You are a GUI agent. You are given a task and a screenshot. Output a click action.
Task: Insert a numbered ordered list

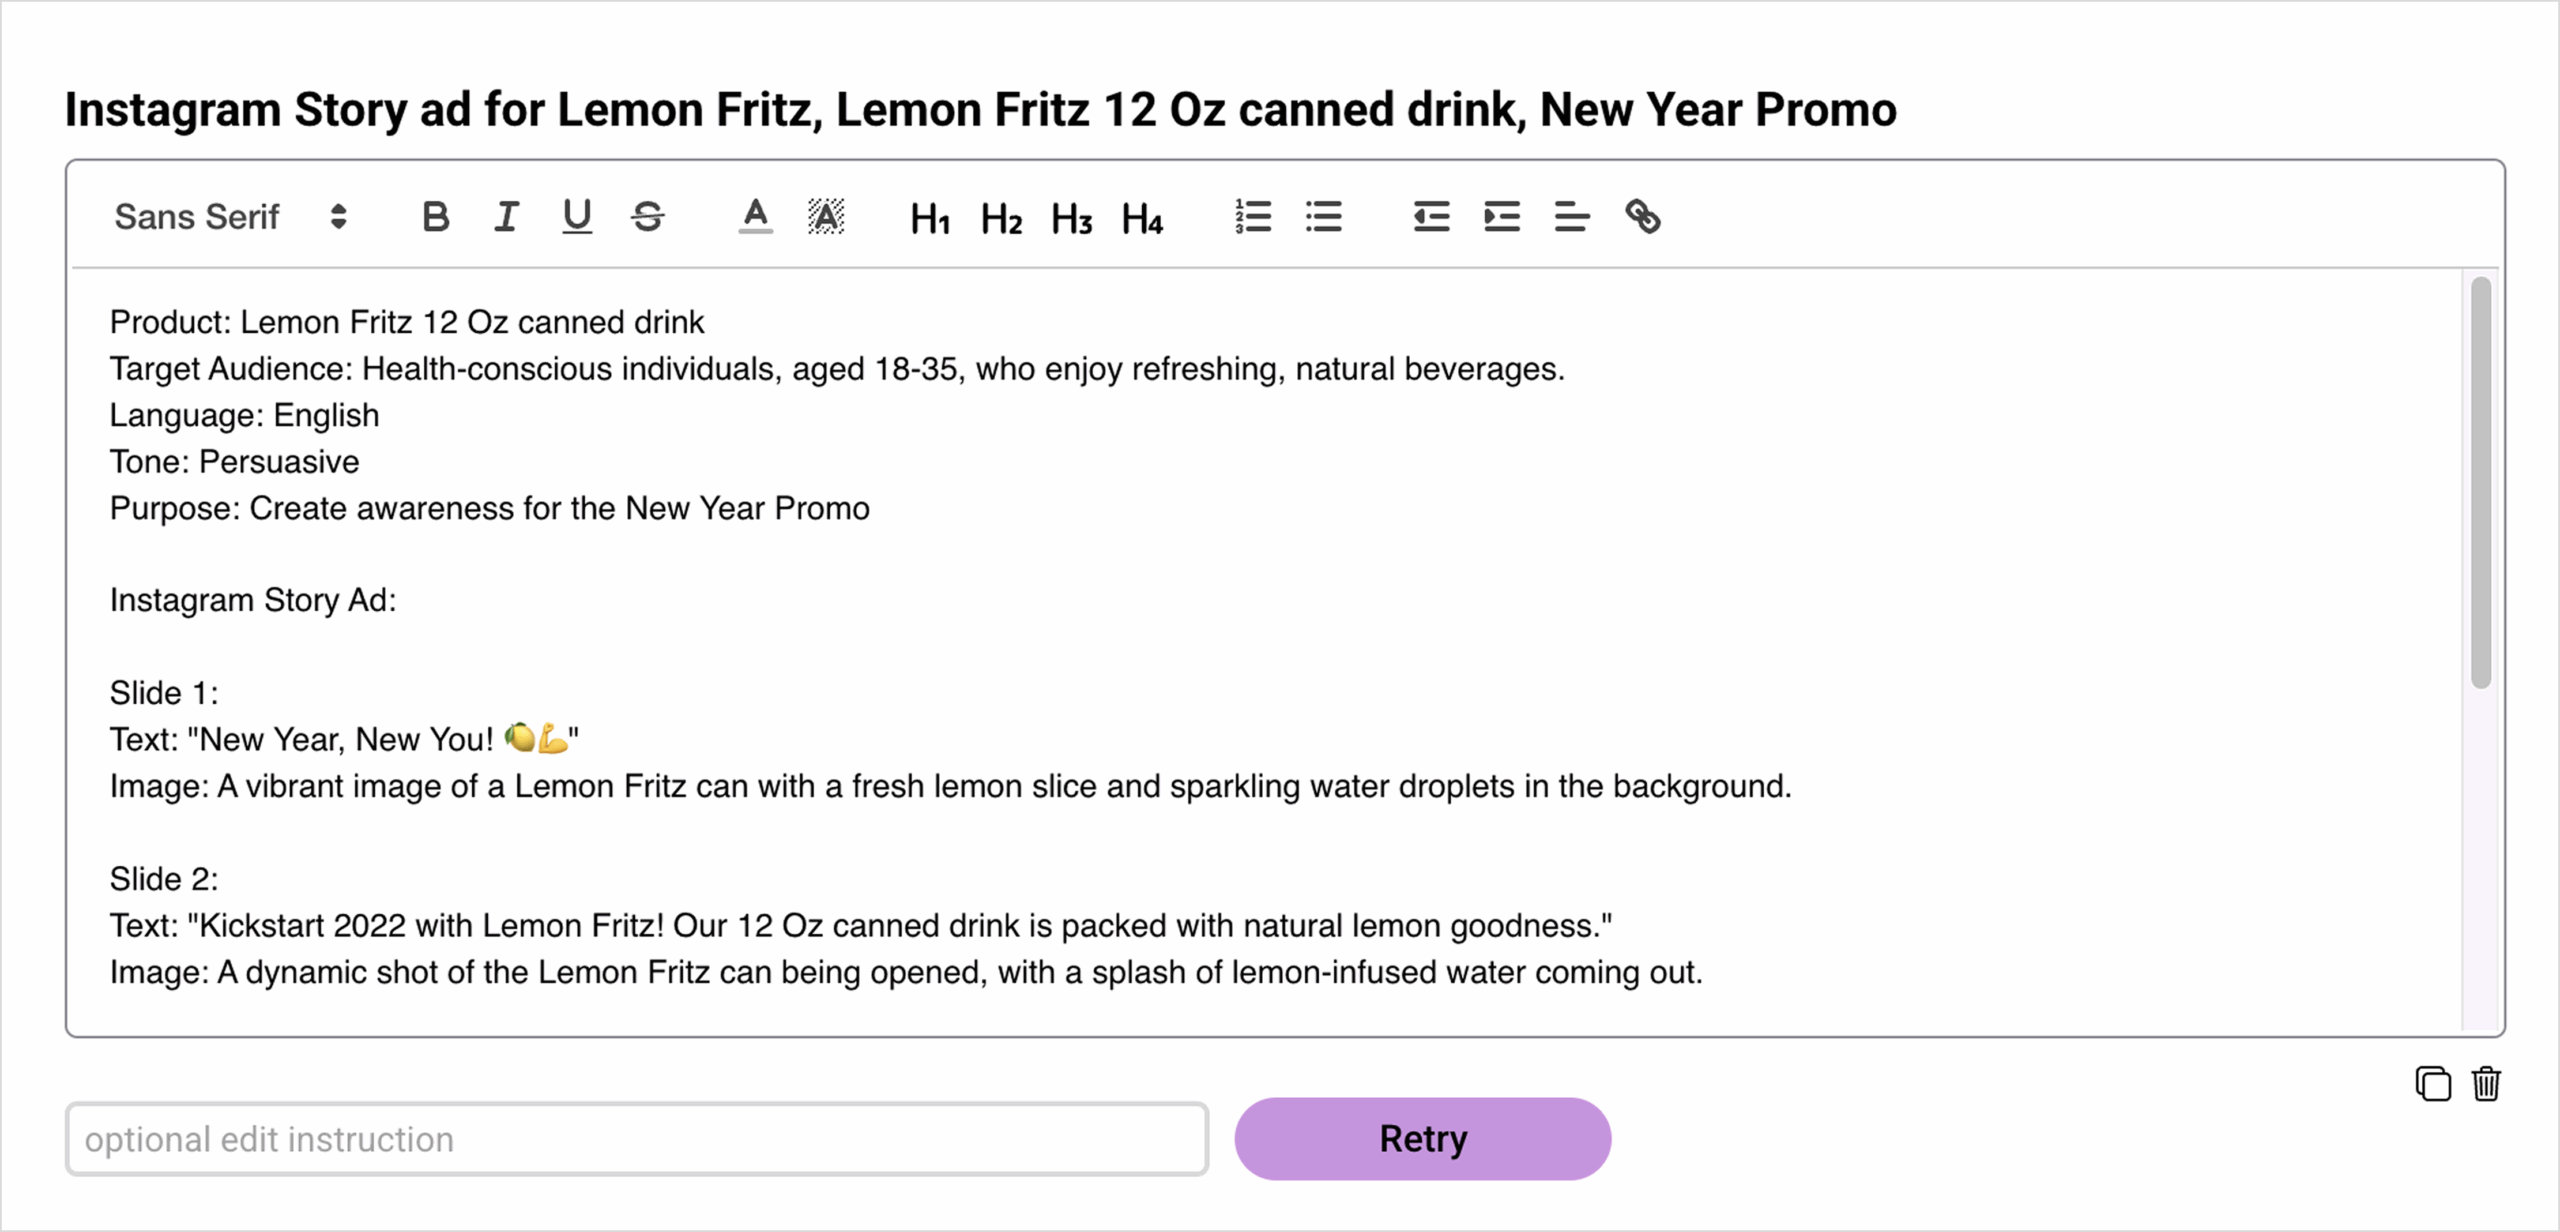tap(1253, 217)
